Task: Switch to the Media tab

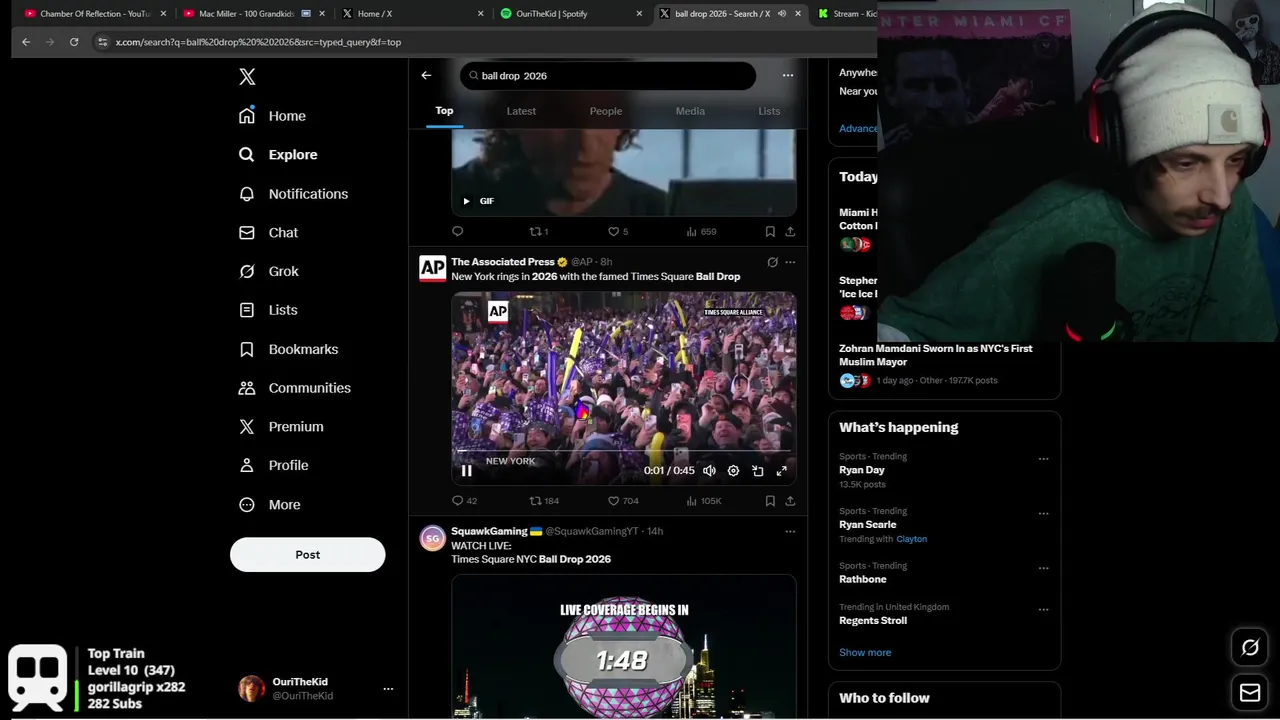Action: click(690, 111)
